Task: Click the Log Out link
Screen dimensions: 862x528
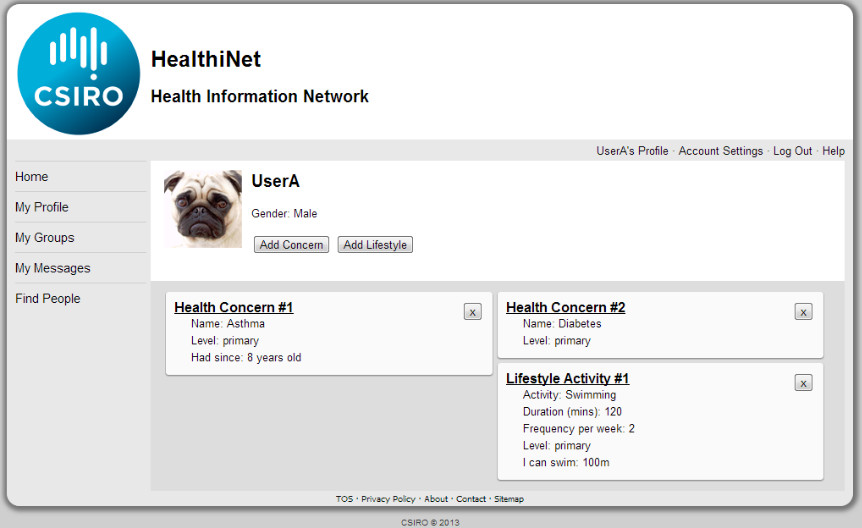Action: click(x=792, y=151)
